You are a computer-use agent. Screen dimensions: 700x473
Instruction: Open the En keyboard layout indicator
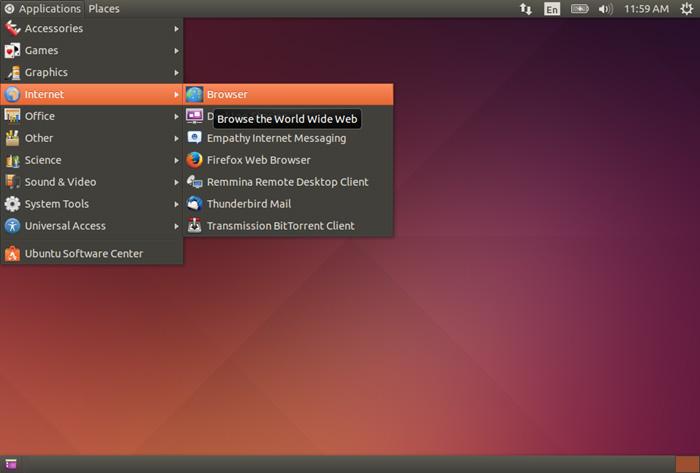click(552, 9)
